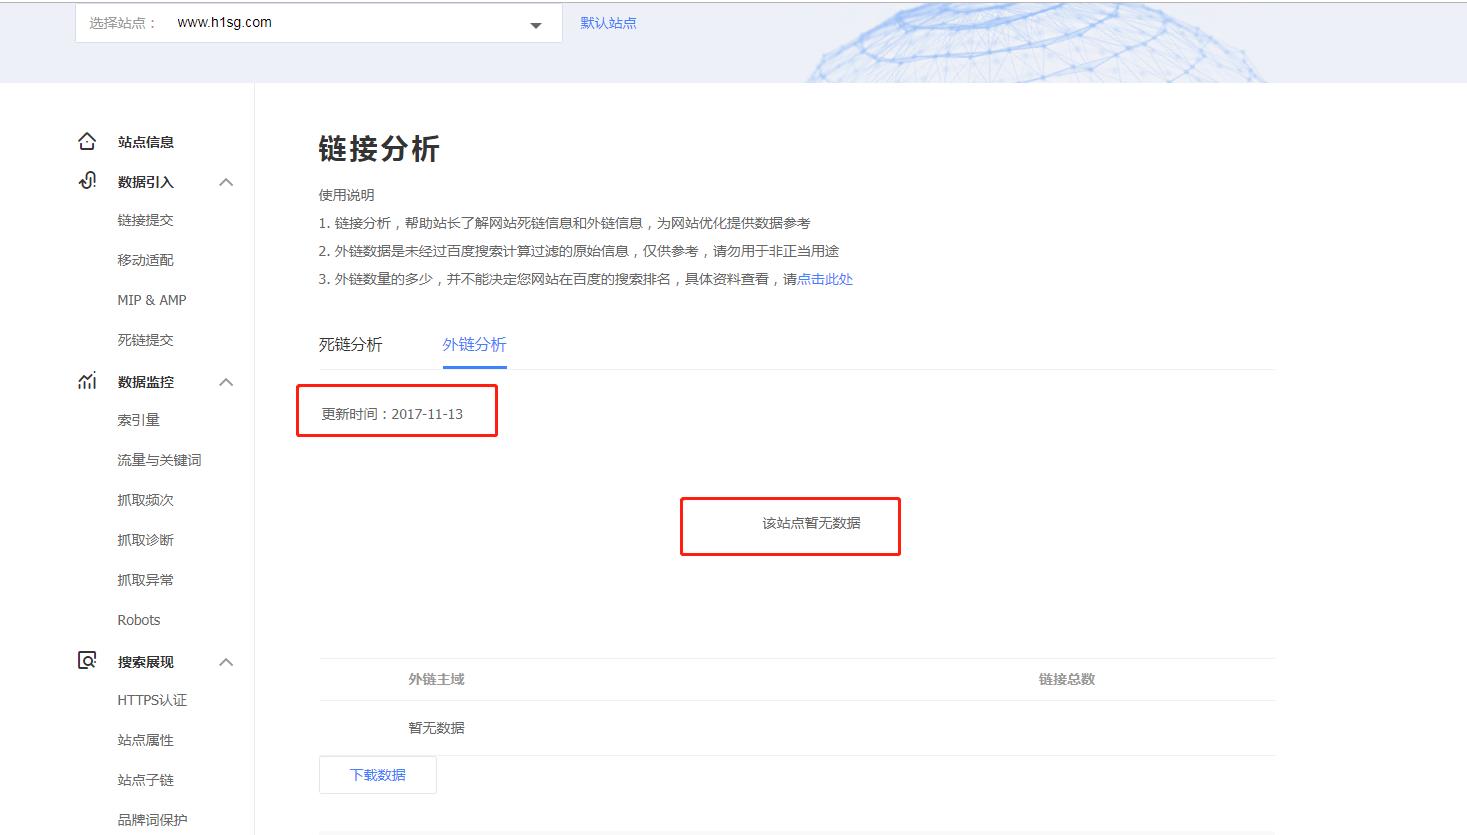Open 链接提交 in the sidebar
The width and height of the screenshot is (1467, 835).
click(145, 220)
